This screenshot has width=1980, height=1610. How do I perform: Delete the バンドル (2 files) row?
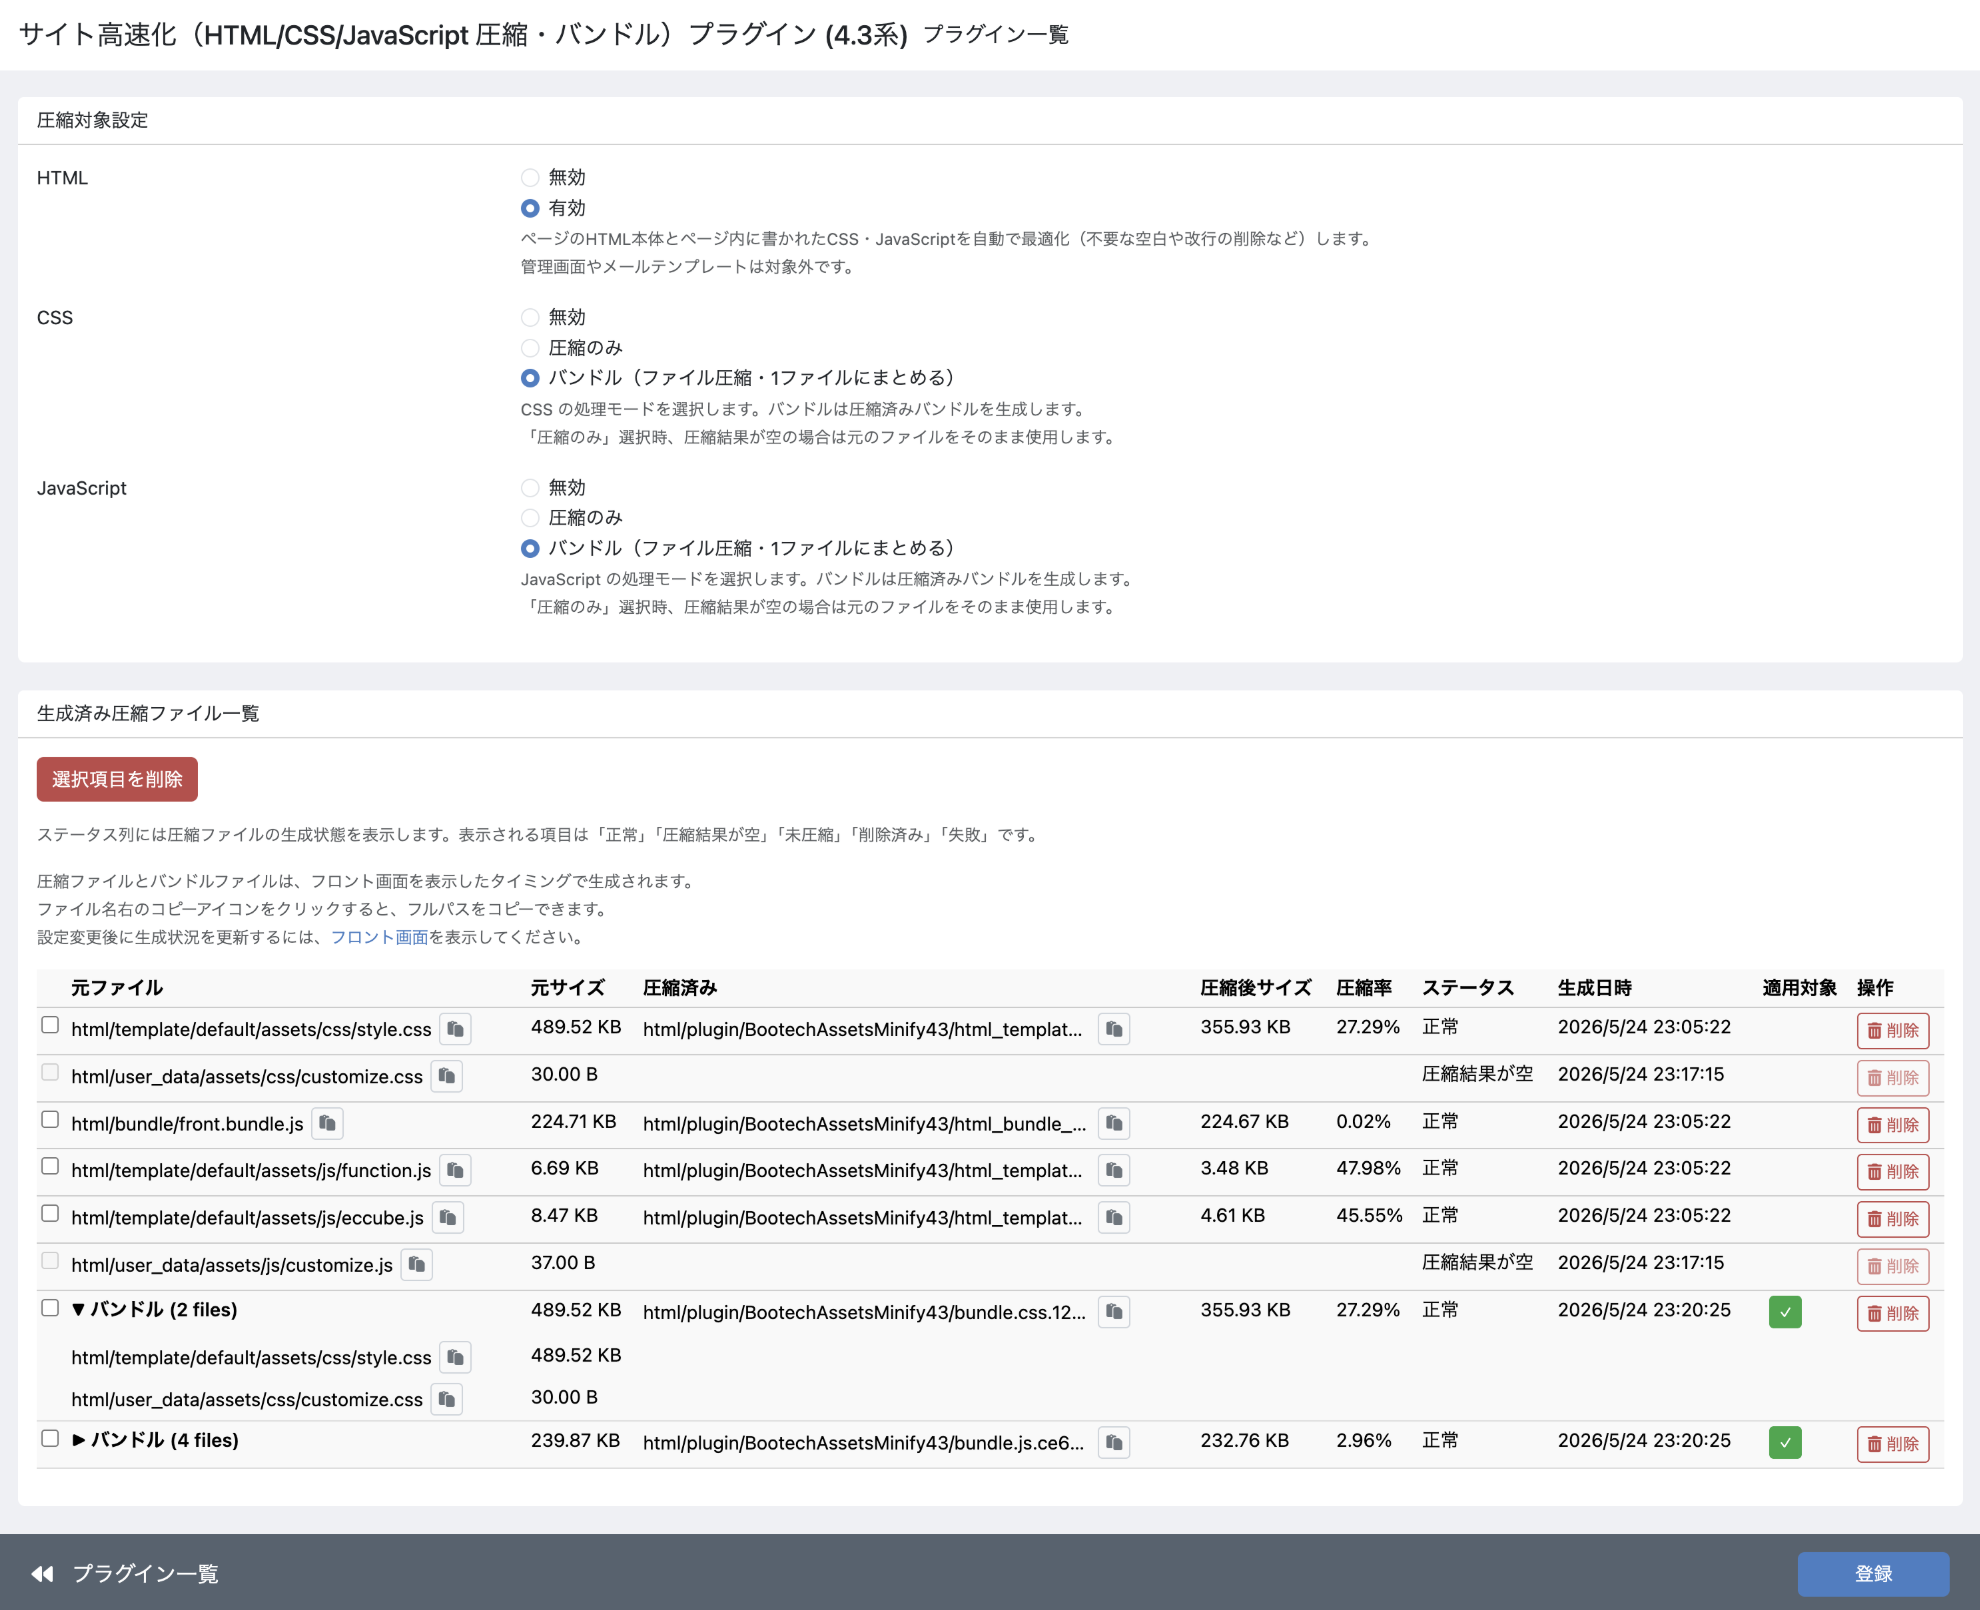click(1893, 1313)
